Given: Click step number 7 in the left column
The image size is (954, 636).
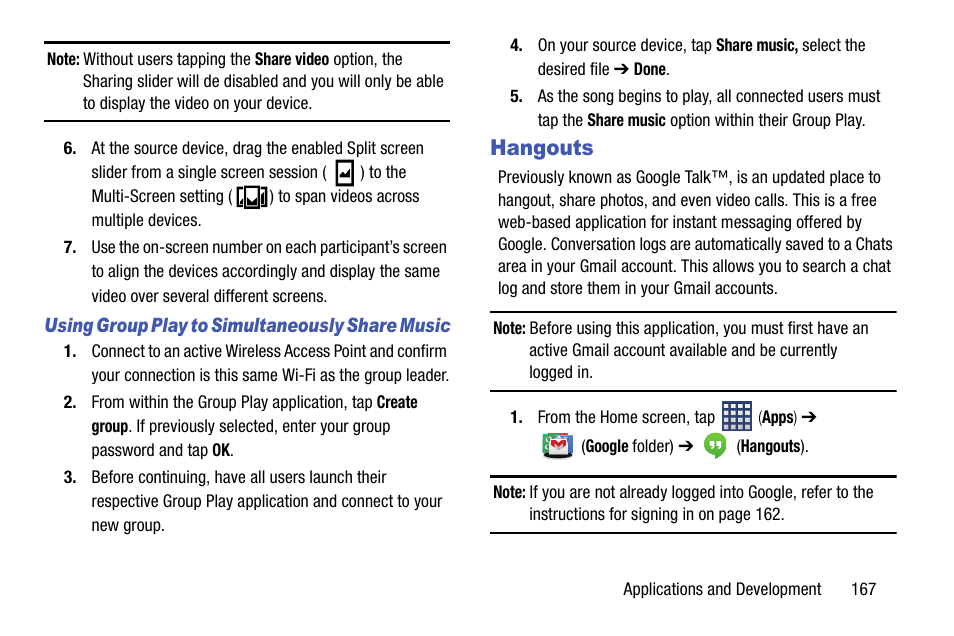Looking at the screenshot, I should point(70,247).
